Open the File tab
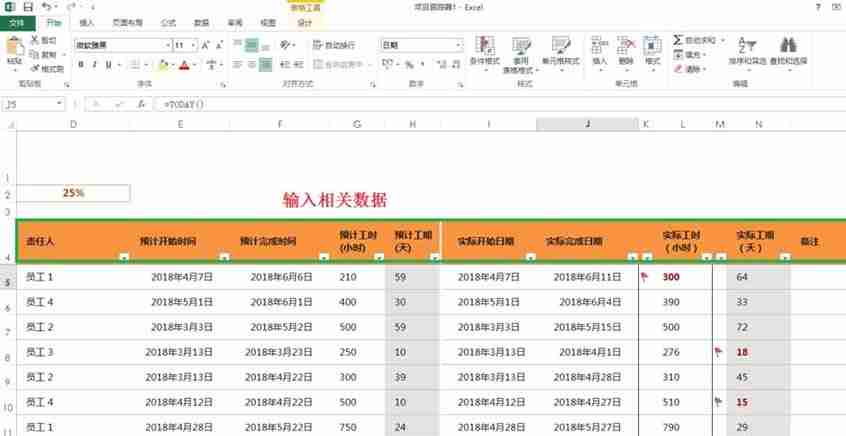 (x=17, y=23)
